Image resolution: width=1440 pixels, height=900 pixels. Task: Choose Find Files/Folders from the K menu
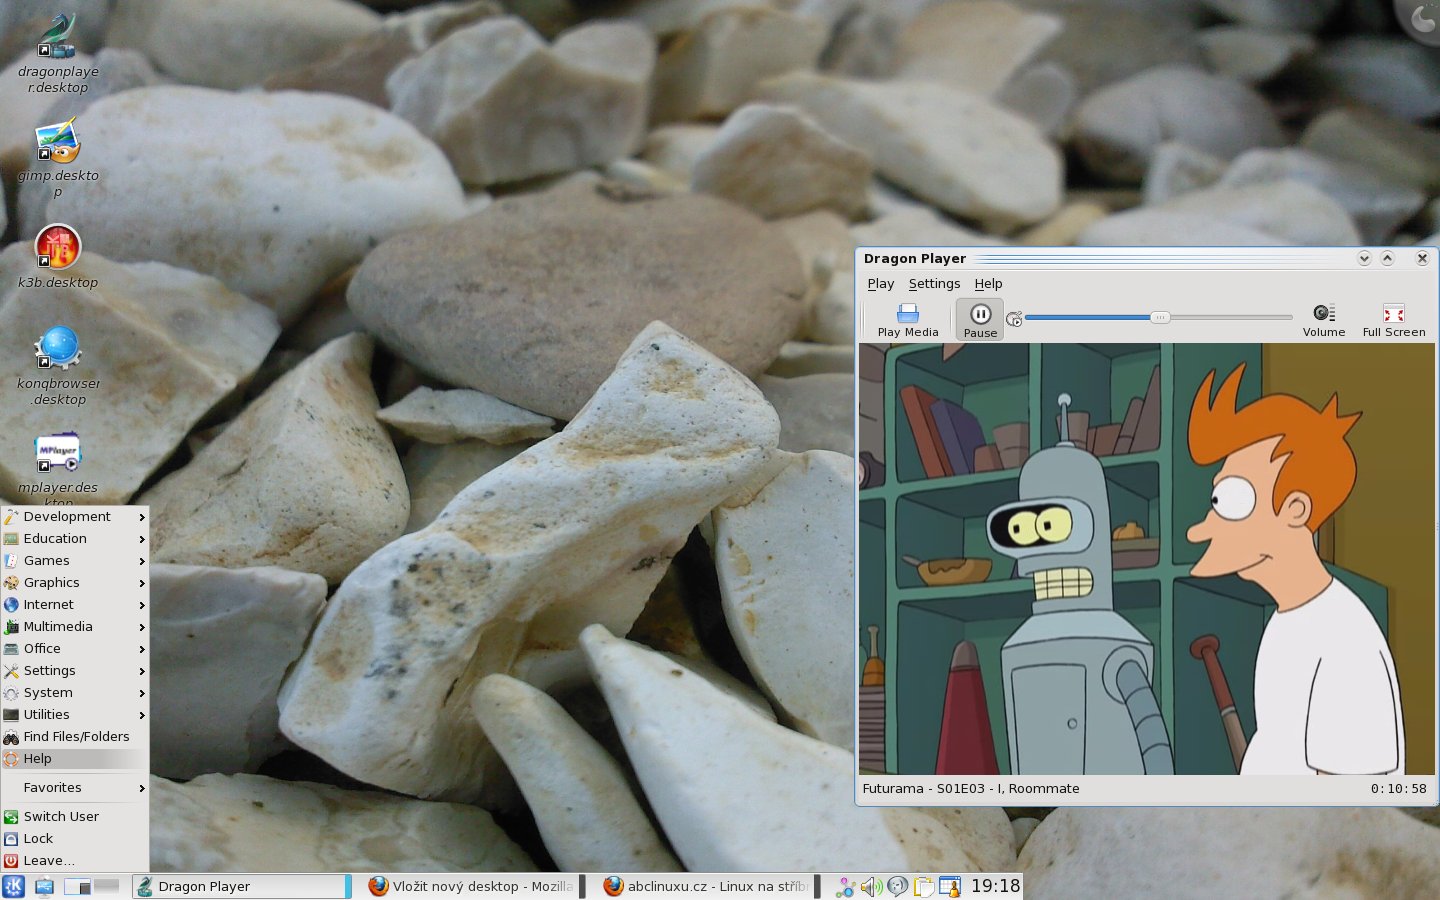point(75,737)
